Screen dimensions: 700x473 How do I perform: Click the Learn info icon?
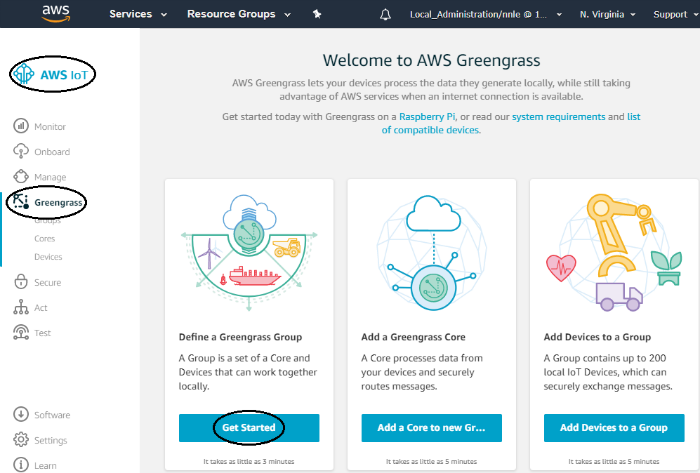[21, 465]
